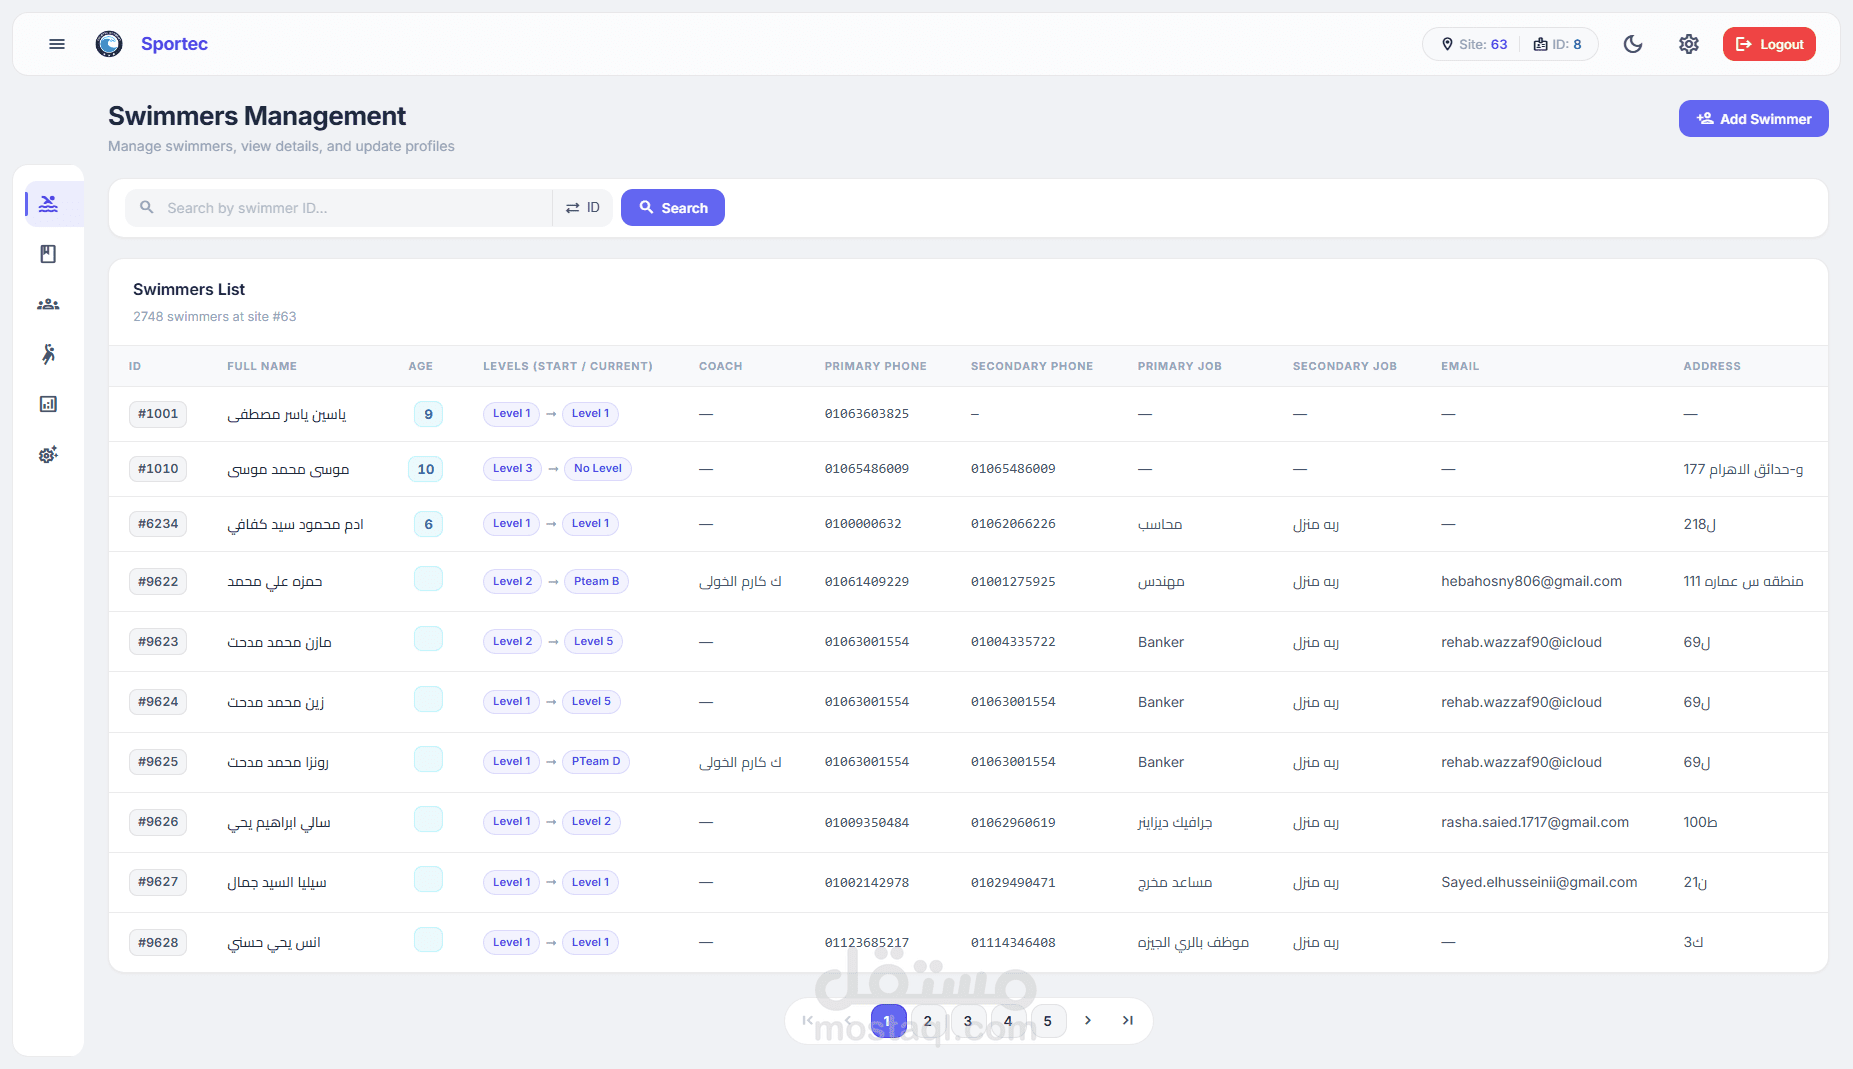Log out of the account
The image size is (1853, 1069).
coord(1769,44)
